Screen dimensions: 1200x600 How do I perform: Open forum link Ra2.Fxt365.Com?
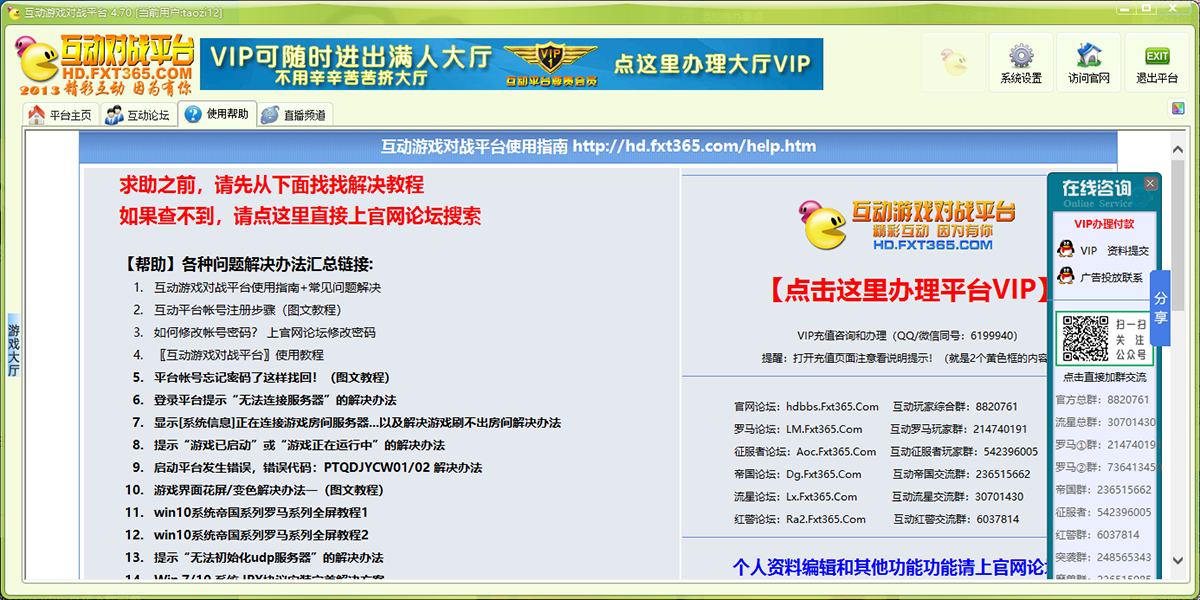[x=826, y=520]
